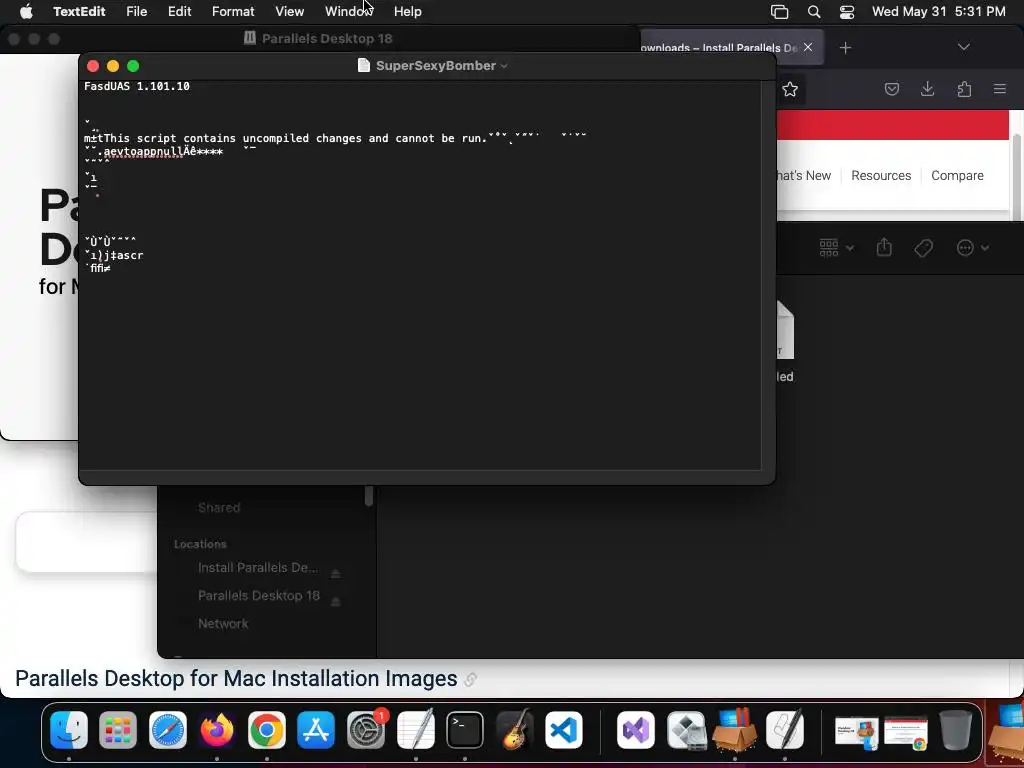Open the Edit menu
Viewport: 1024px width, 768px height.
179,11
